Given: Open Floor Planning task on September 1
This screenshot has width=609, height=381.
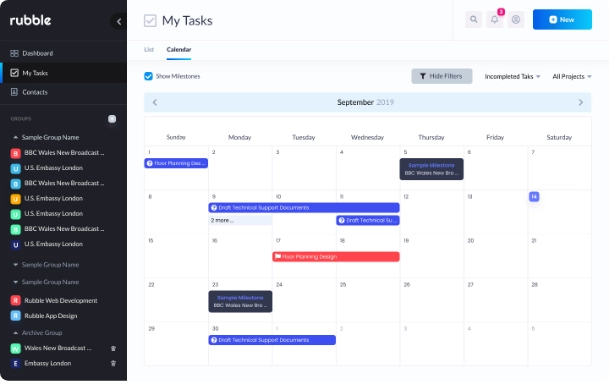Looking at the screenshot, I should point(176,163).
